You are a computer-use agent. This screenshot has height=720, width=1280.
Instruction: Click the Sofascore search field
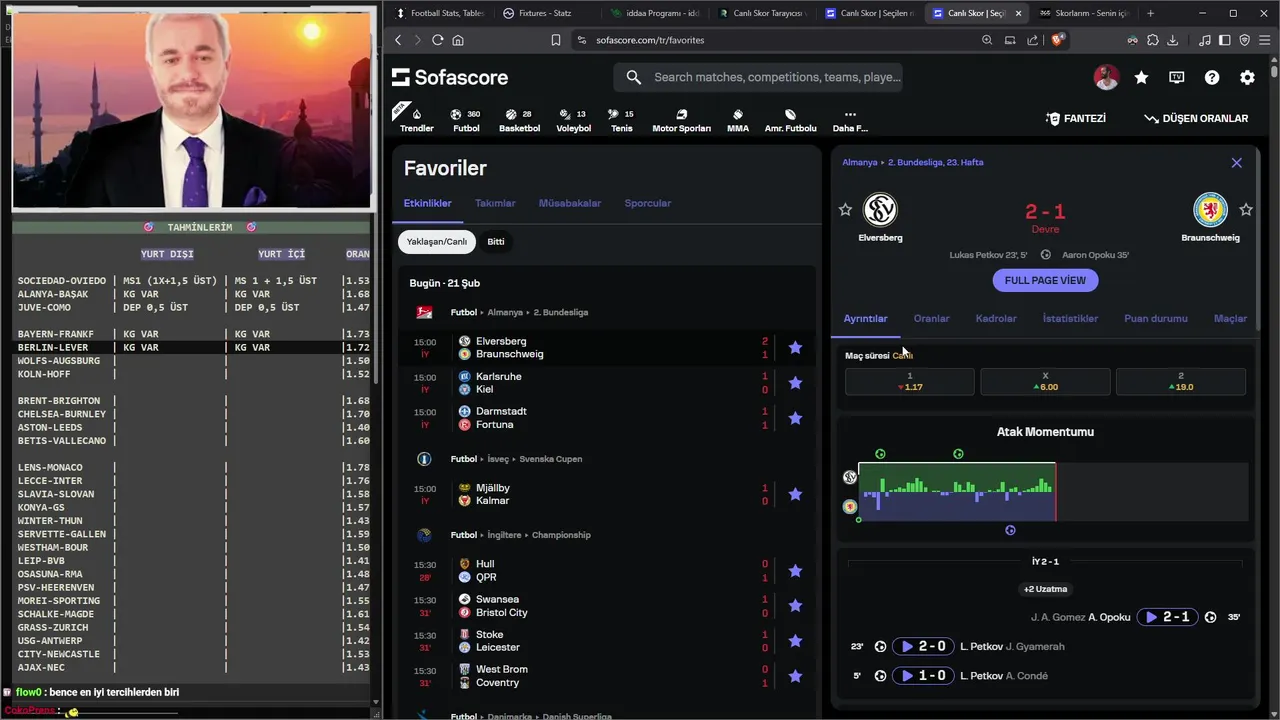[758, 77]
